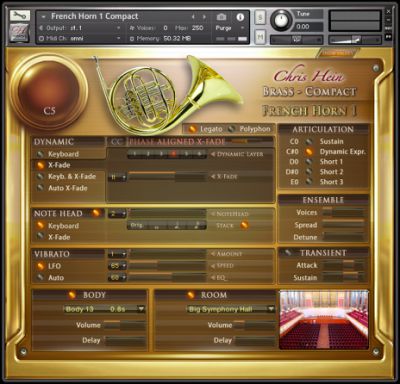Toggle the Body effect LED
Viewport: 400px width, 384px height.
coord(72,295)
